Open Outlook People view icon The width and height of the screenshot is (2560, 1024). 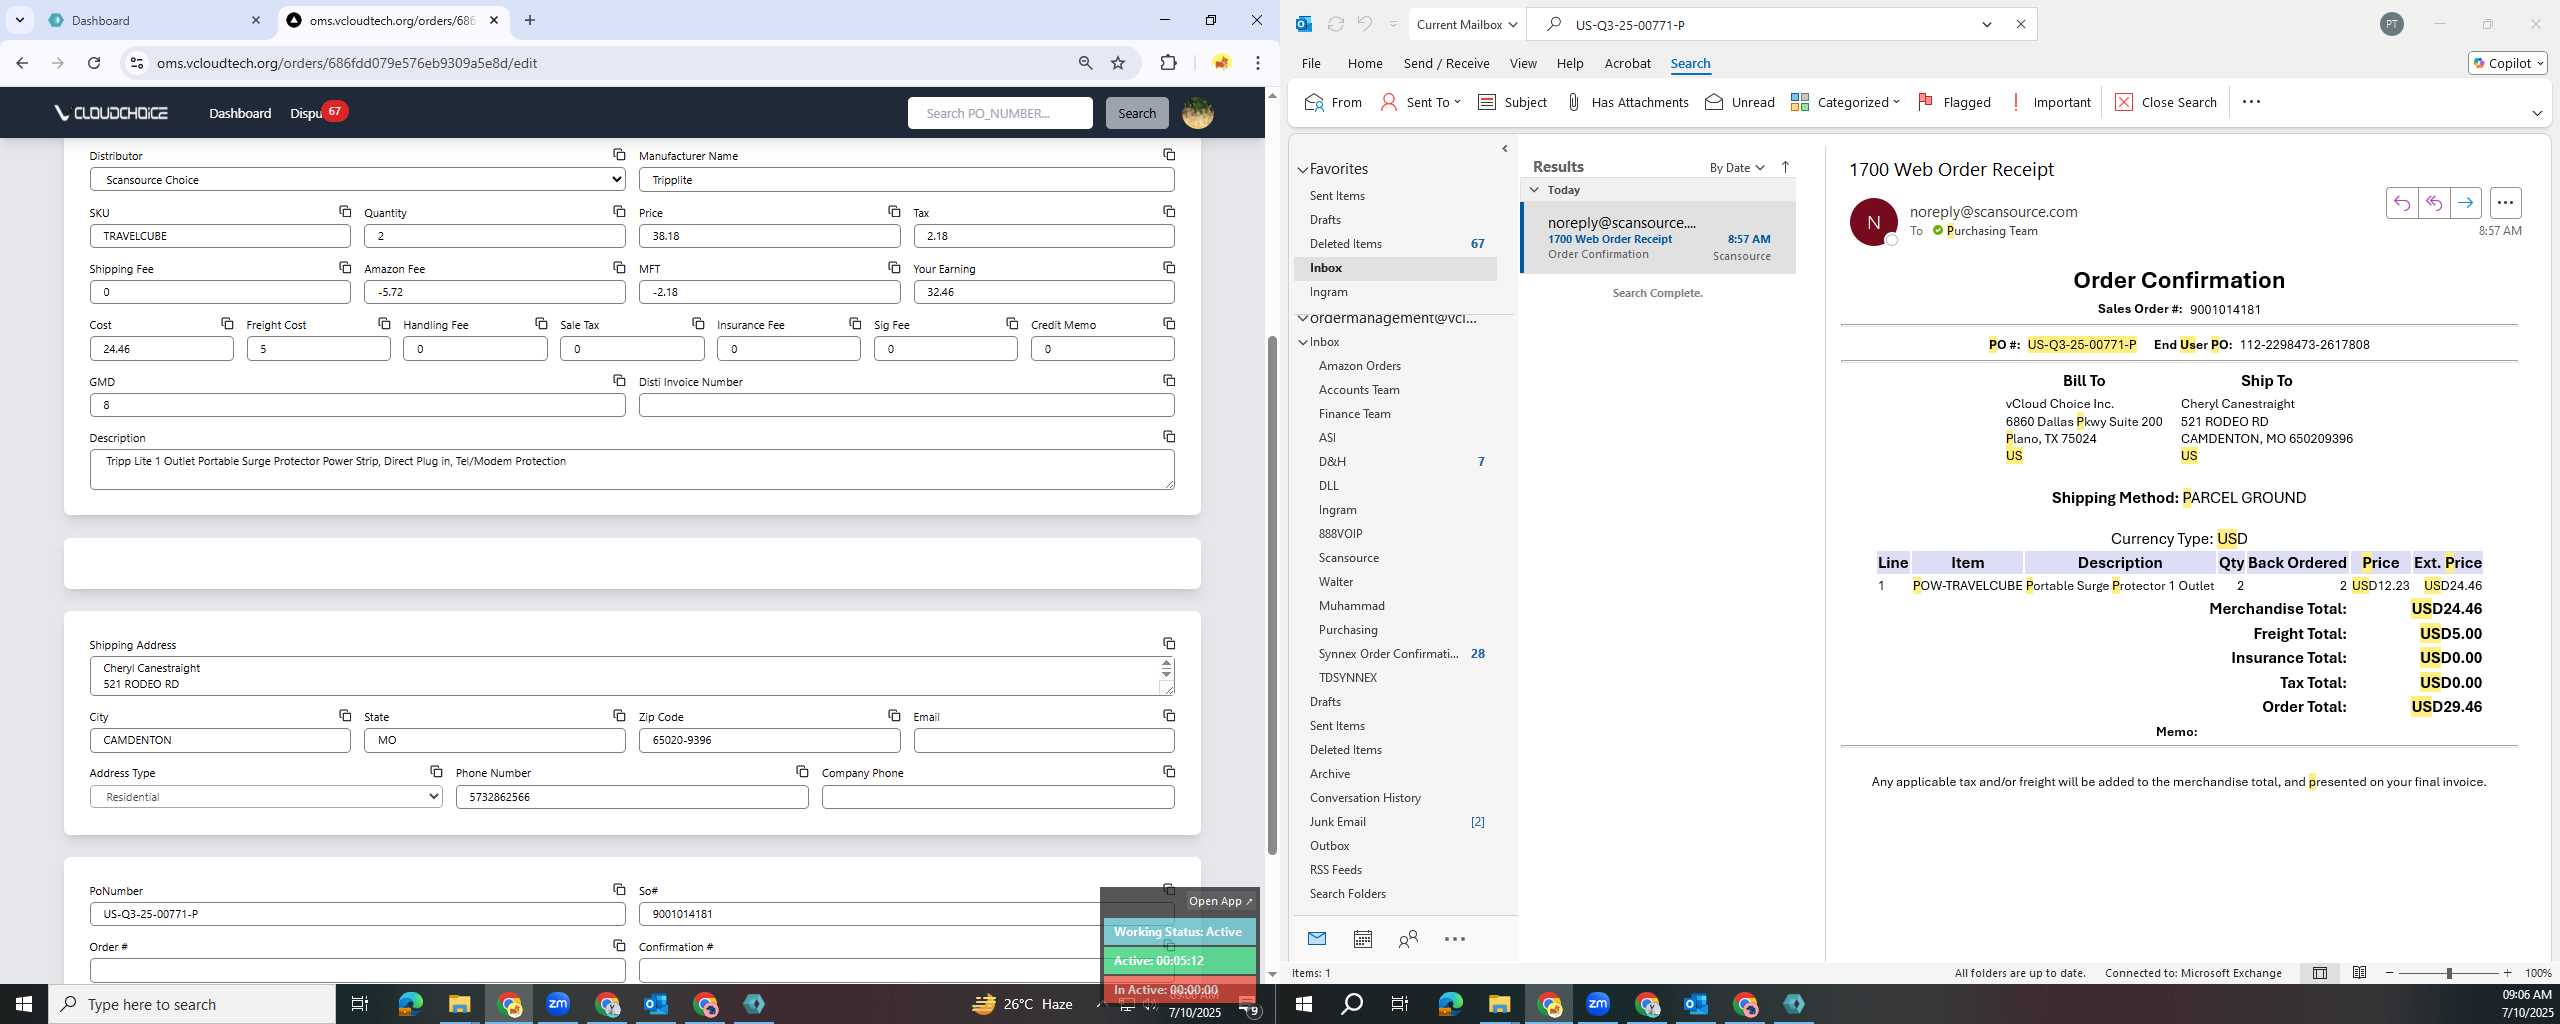pos(1408,939)
